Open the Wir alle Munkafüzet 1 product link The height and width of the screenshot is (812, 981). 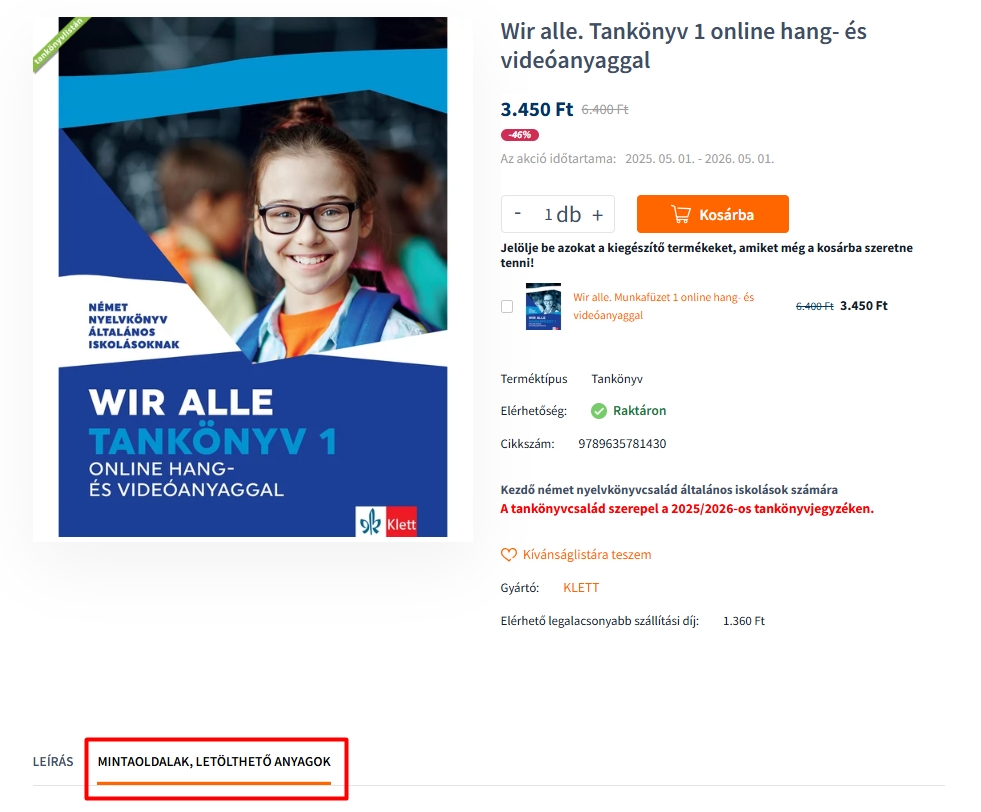664,306
